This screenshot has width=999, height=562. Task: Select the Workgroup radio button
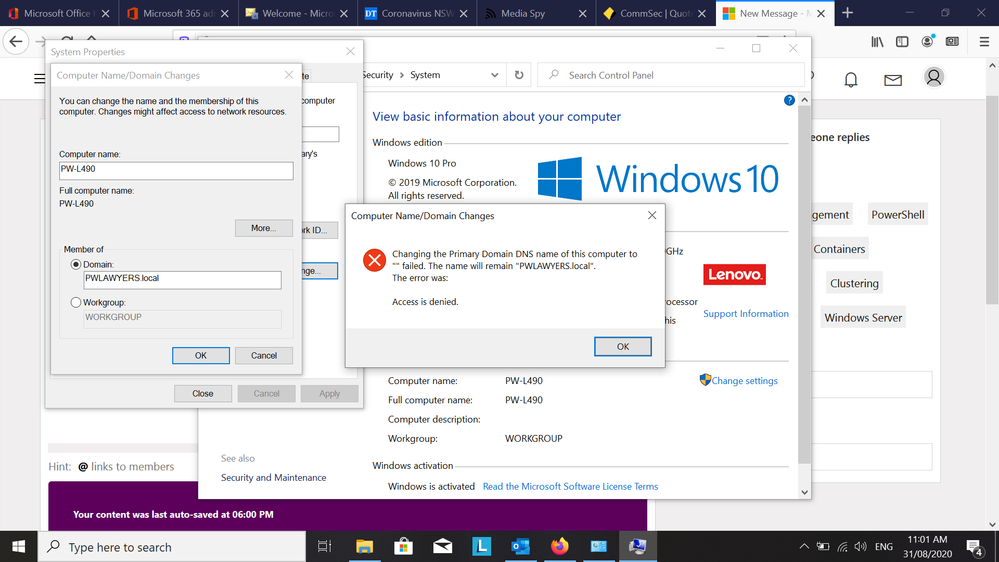[x=76, y=303]
